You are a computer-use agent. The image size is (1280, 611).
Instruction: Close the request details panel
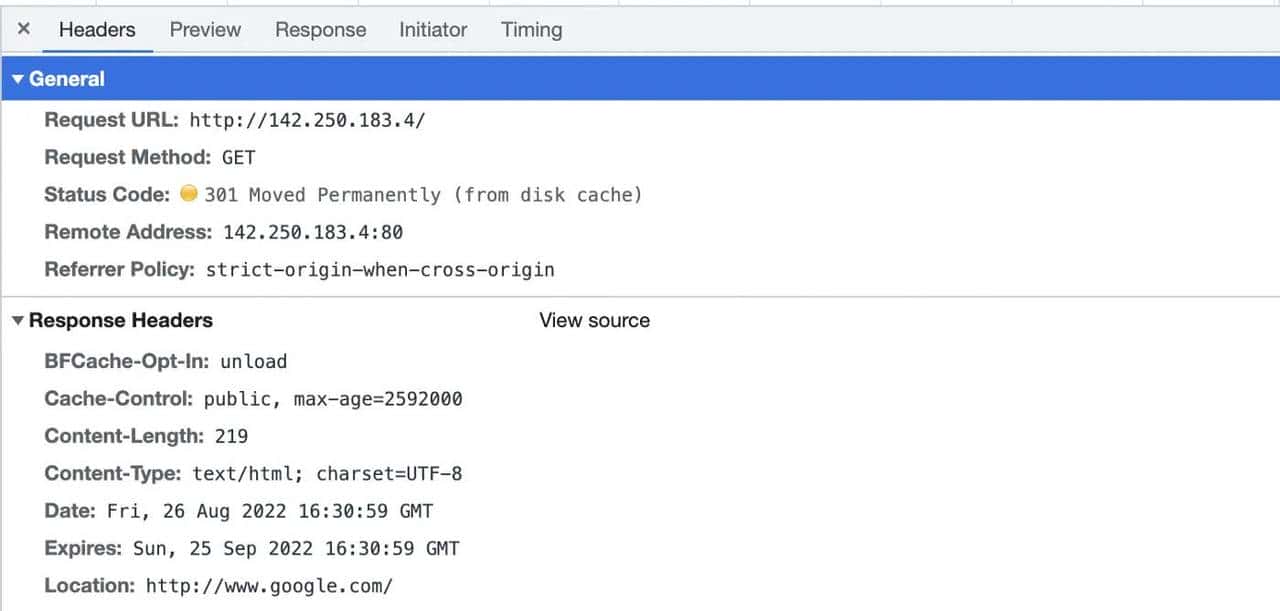[24, 29]
